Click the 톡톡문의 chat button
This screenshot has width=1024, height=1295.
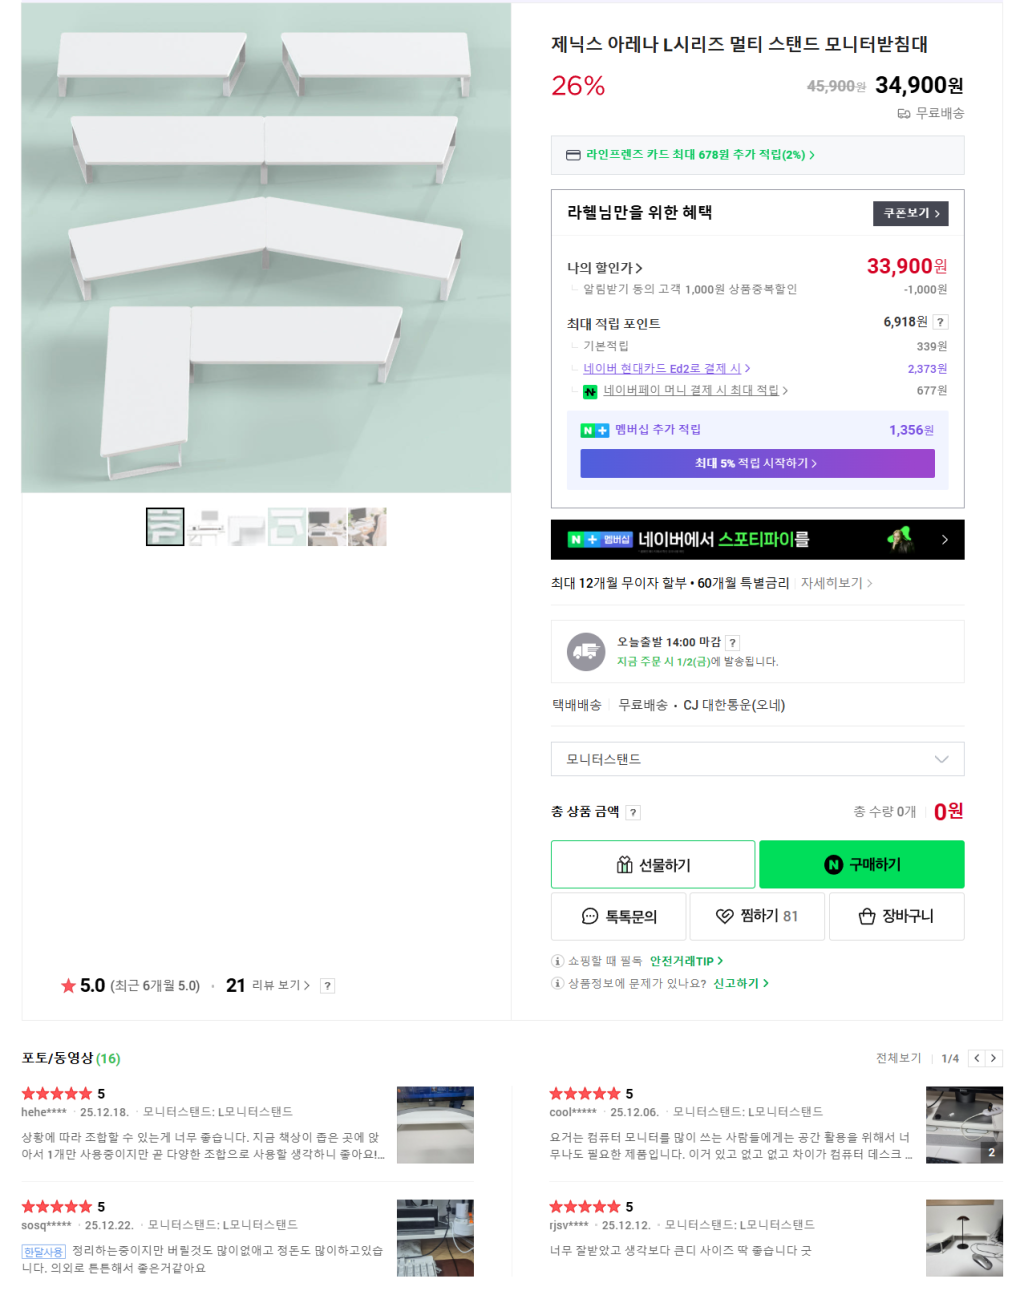pos(619,916)
